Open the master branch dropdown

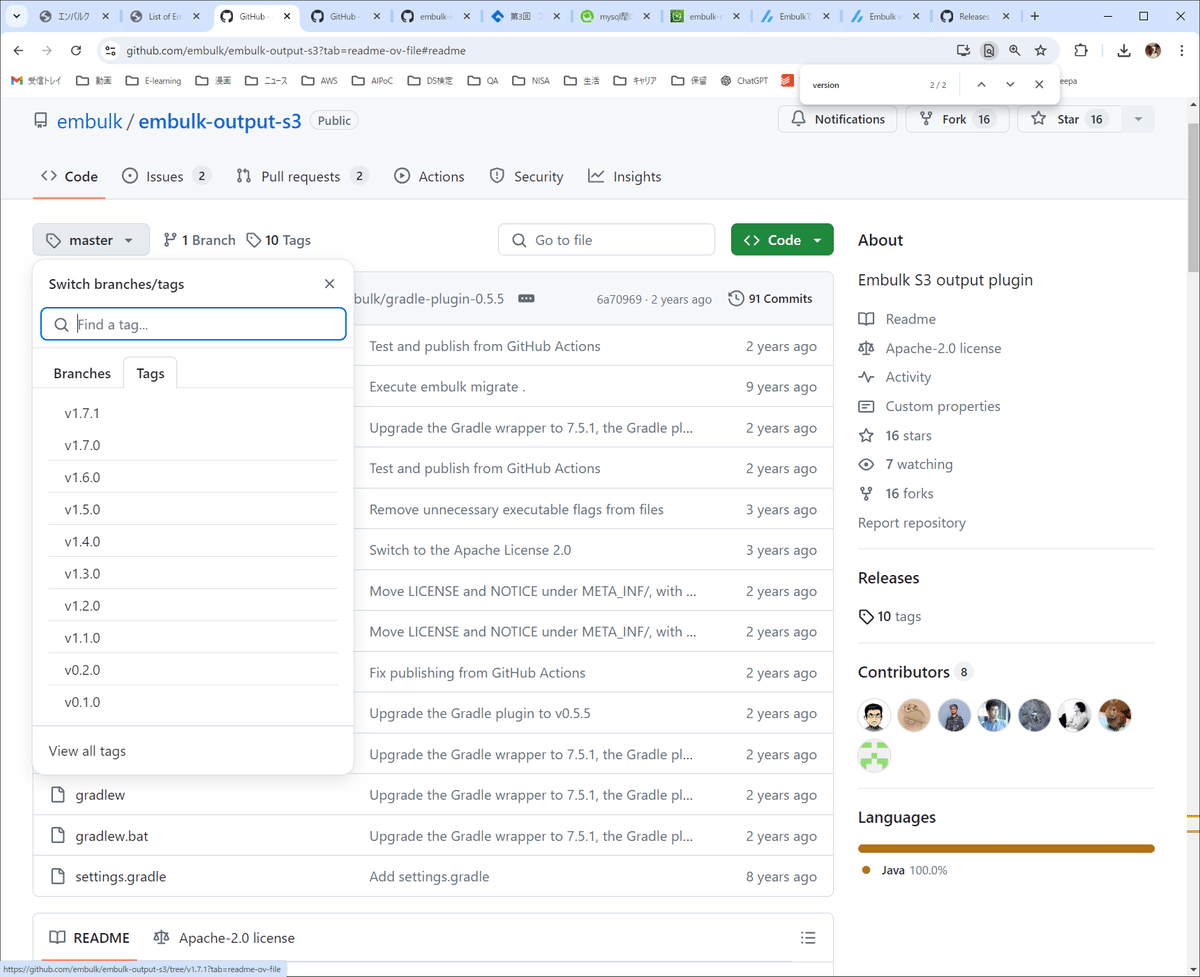(x=91, y=239)
